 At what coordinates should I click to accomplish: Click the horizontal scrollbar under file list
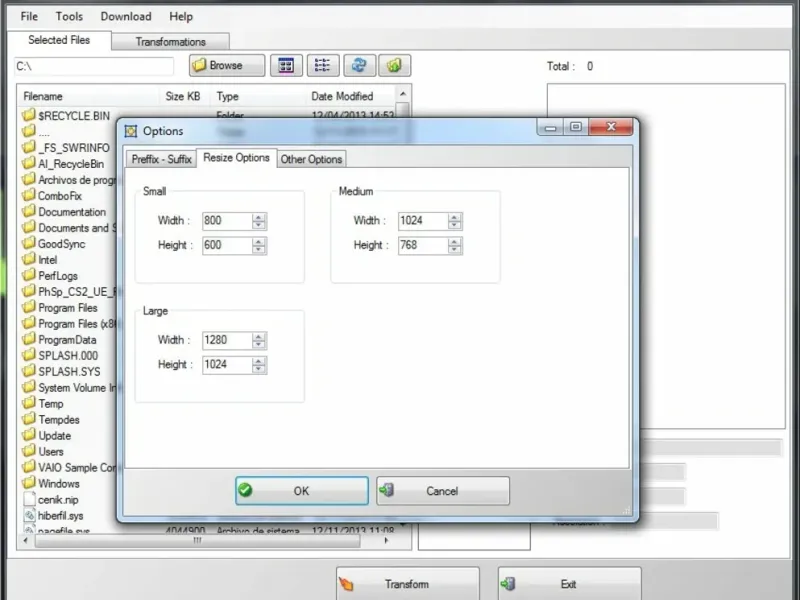point(206,540)
